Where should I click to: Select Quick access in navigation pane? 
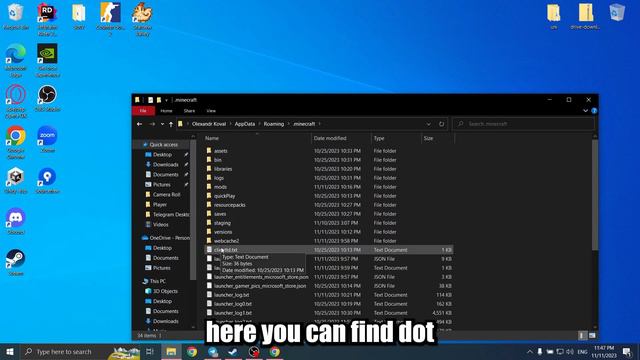[x=163, y=144]
